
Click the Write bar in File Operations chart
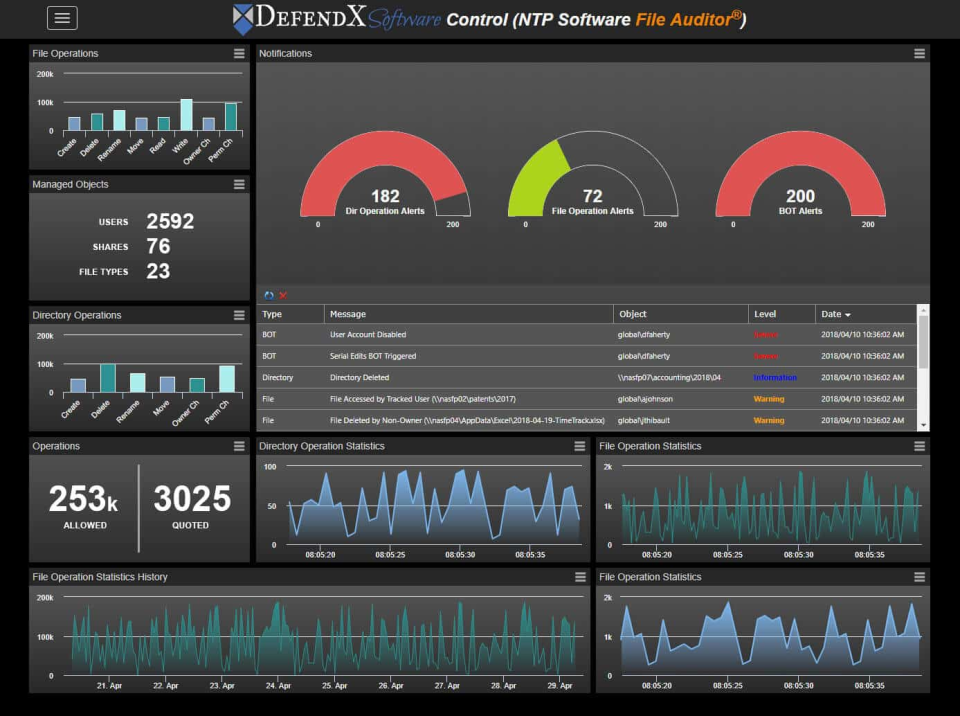(186, 115)
